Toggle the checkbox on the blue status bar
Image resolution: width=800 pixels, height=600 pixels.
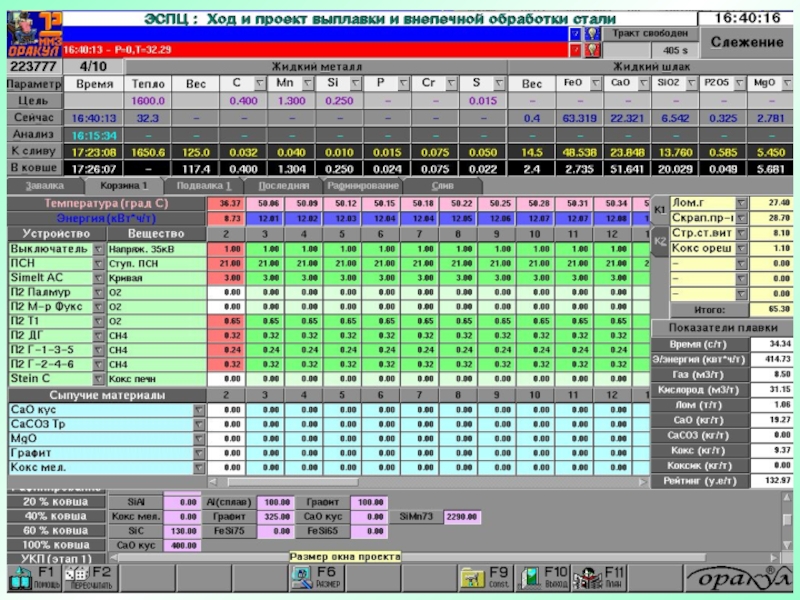[x=575, y=33]
